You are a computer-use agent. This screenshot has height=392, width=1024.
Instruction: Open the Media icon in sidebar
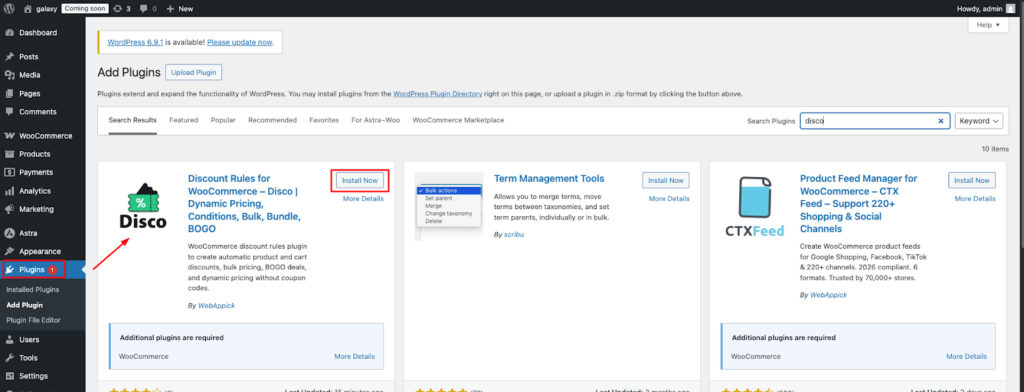coord(10,75)
